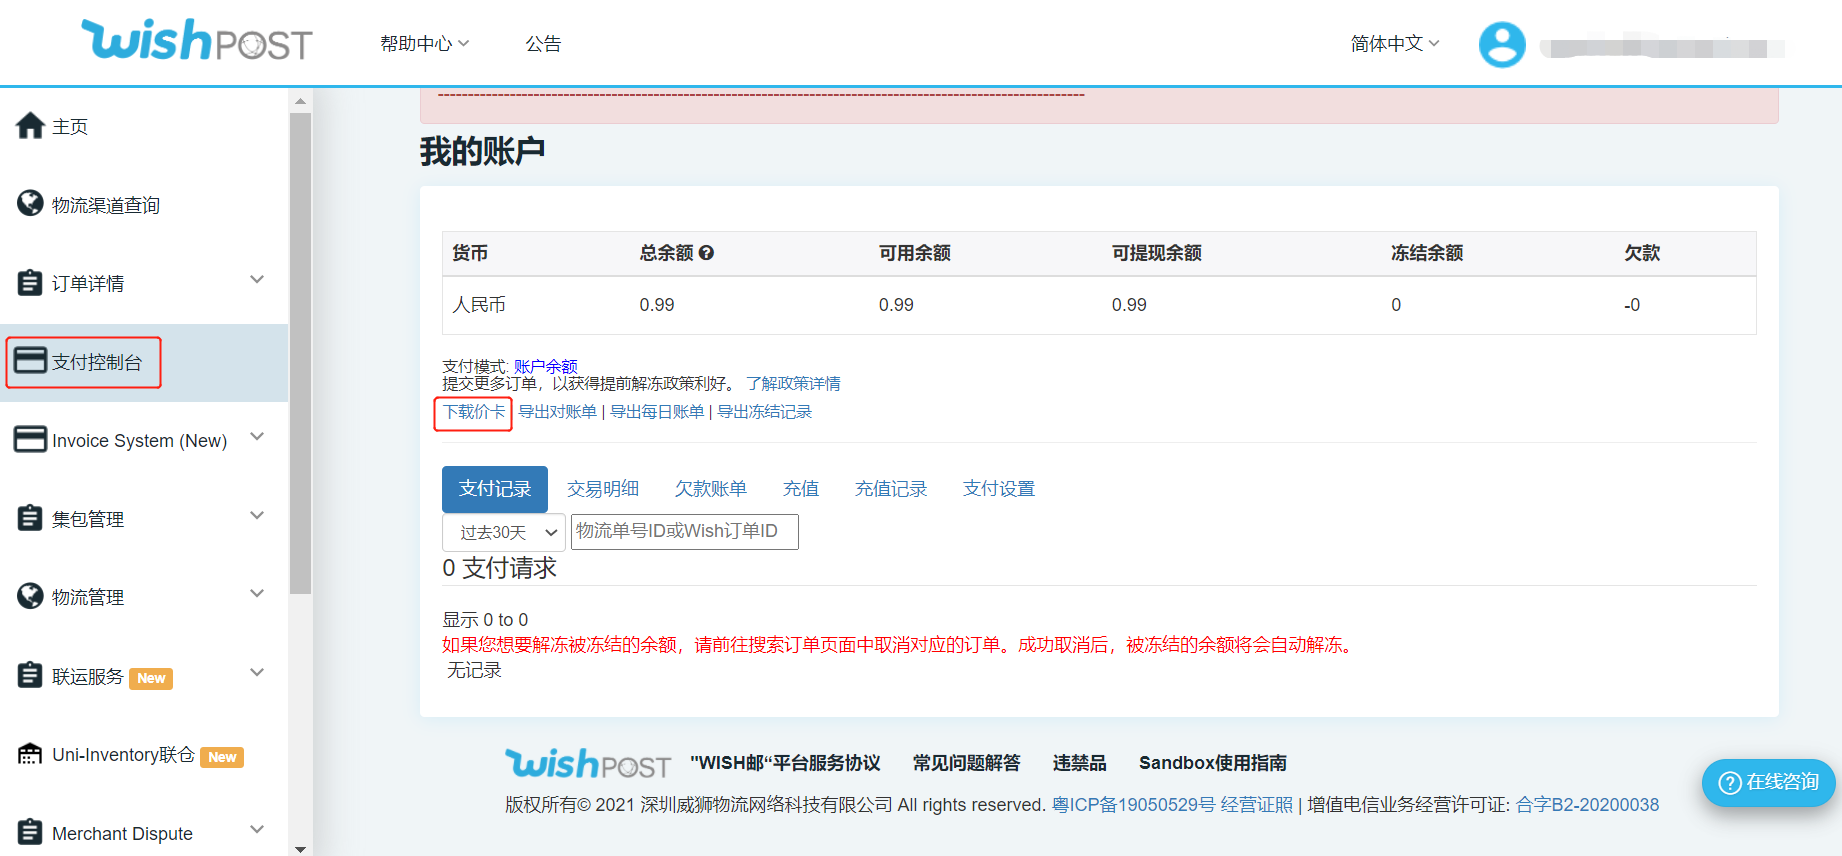Click the WishPost logo in the header
Viewport: 1842px width, 856px height.
coord(197,41)
